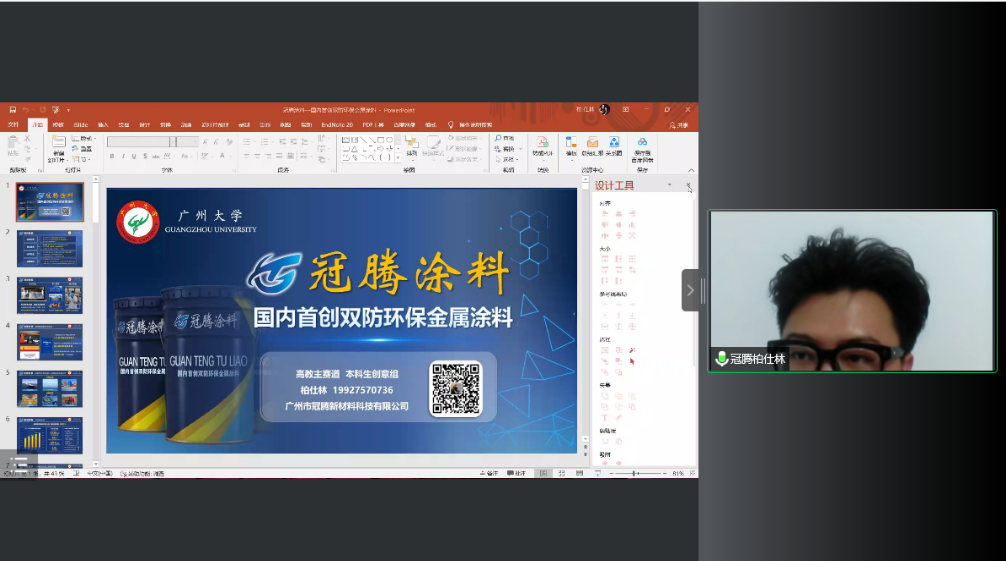Viewport: 1006px width, 561px height.
Task: Undo the last action
Action: pos(26,110)
